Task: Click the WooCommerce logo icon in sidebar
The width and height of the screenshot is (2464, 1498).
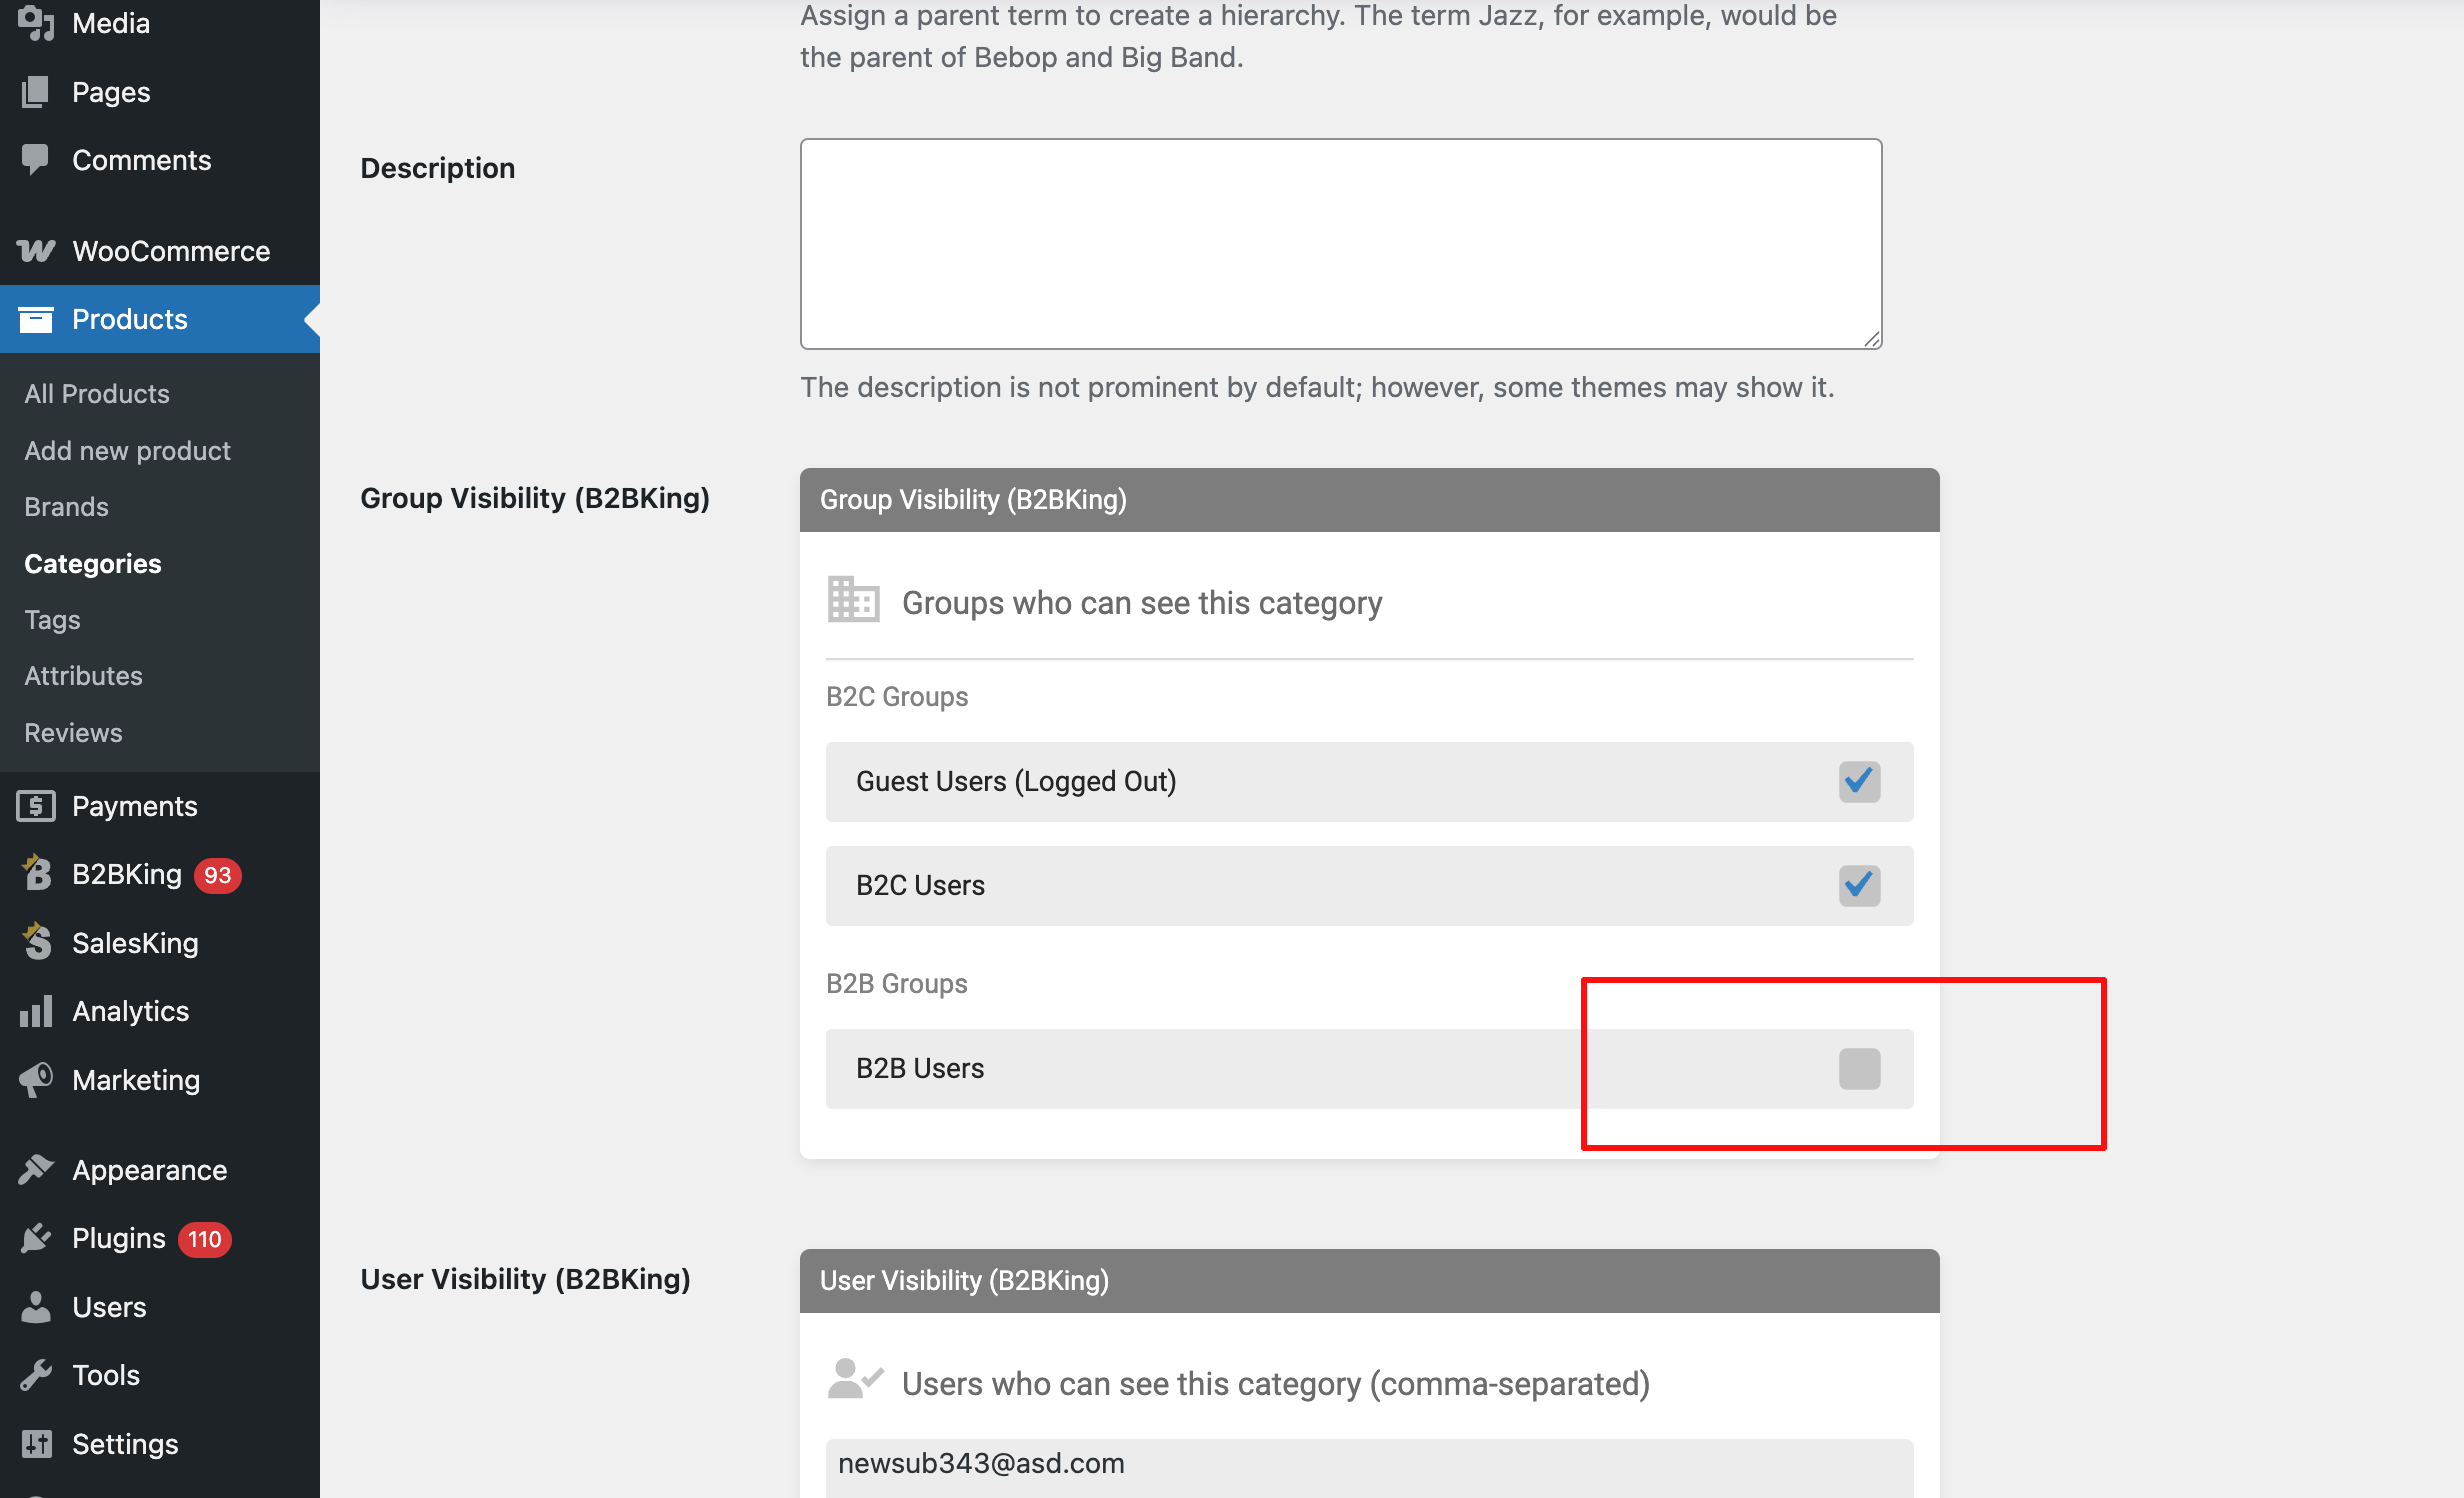Action: 36,251
